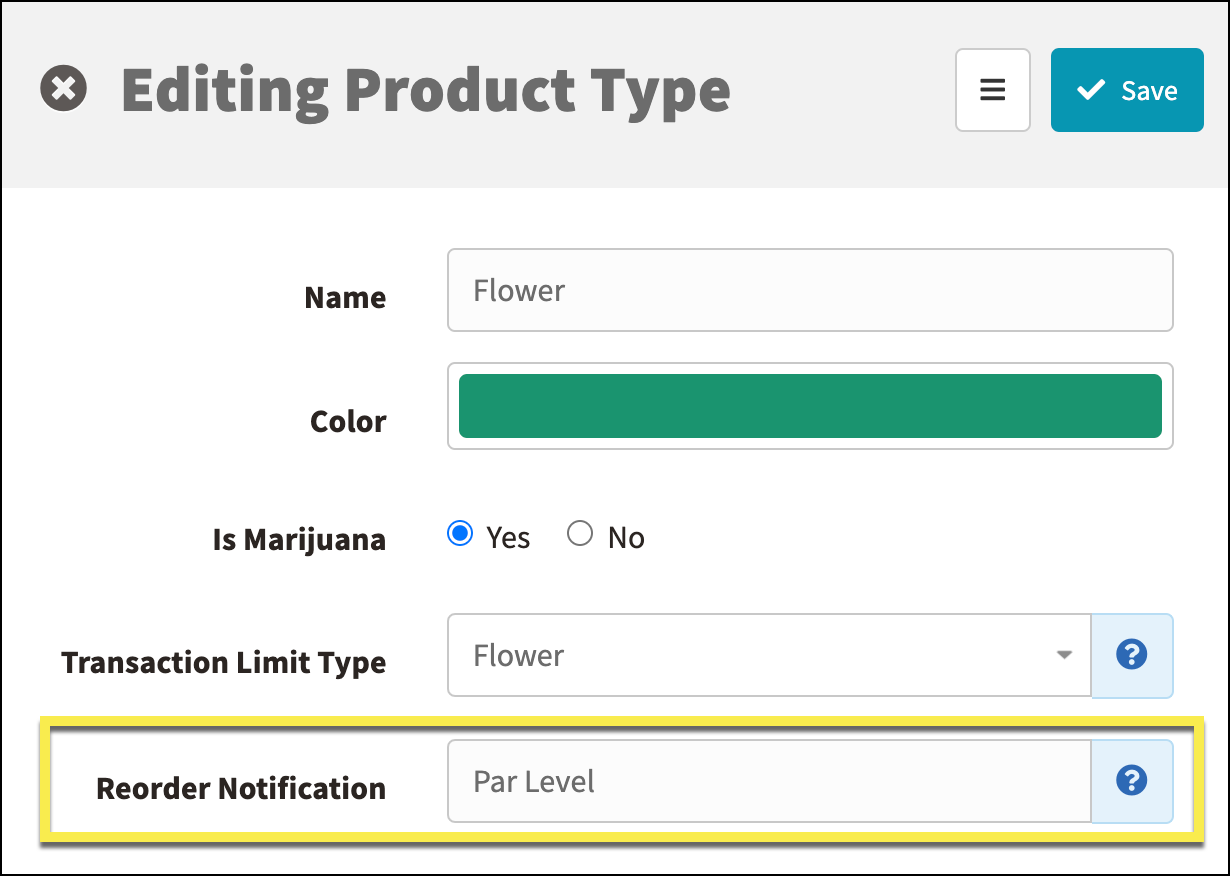Click the No label text
Screen dimensions: 1230x876
(x=626, y=538)
